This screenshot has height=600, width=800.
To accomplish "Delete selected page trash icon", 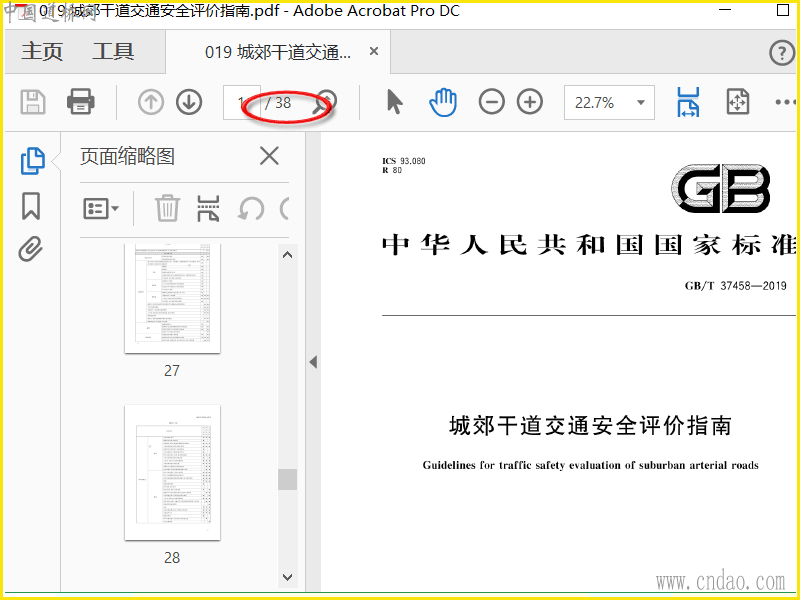I will 167,208.
